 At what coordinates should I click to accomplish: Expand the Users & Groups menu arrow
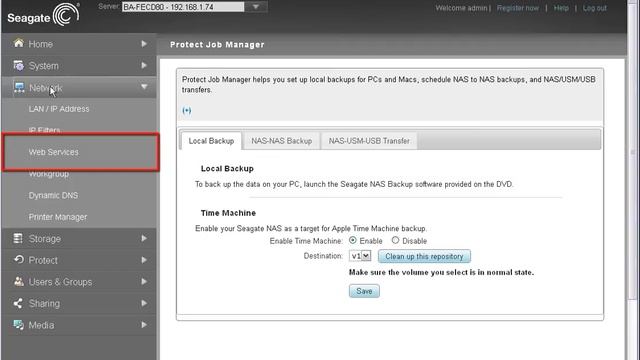tap(144, 282)
